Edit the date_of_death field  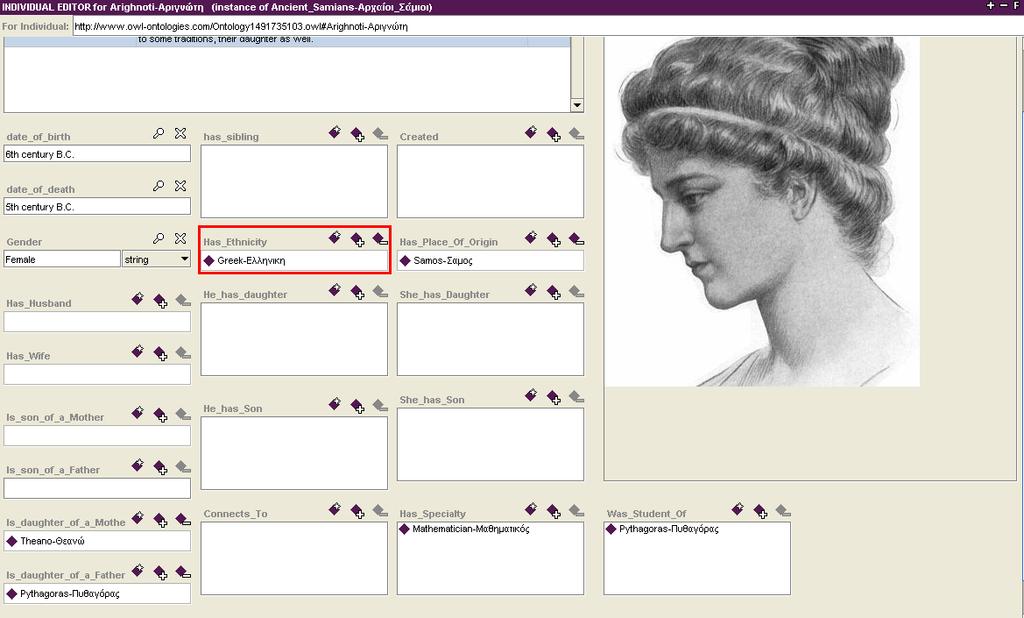tap(97, 206)
